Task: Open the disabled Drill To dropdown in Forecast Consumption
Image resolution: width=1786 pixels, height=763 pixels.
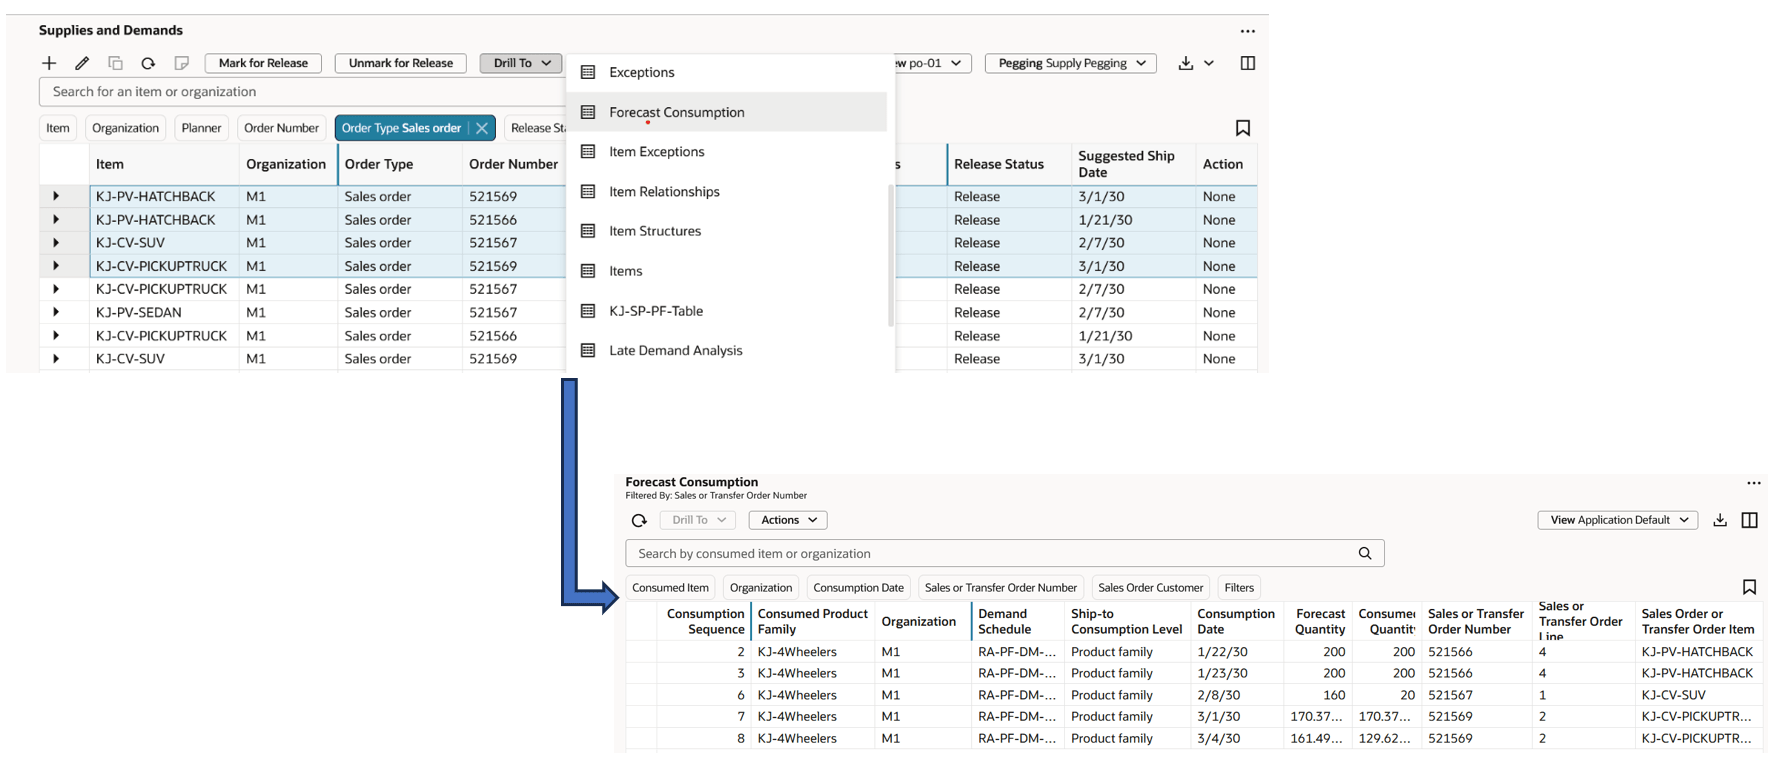Action: (x=698, y=520)
